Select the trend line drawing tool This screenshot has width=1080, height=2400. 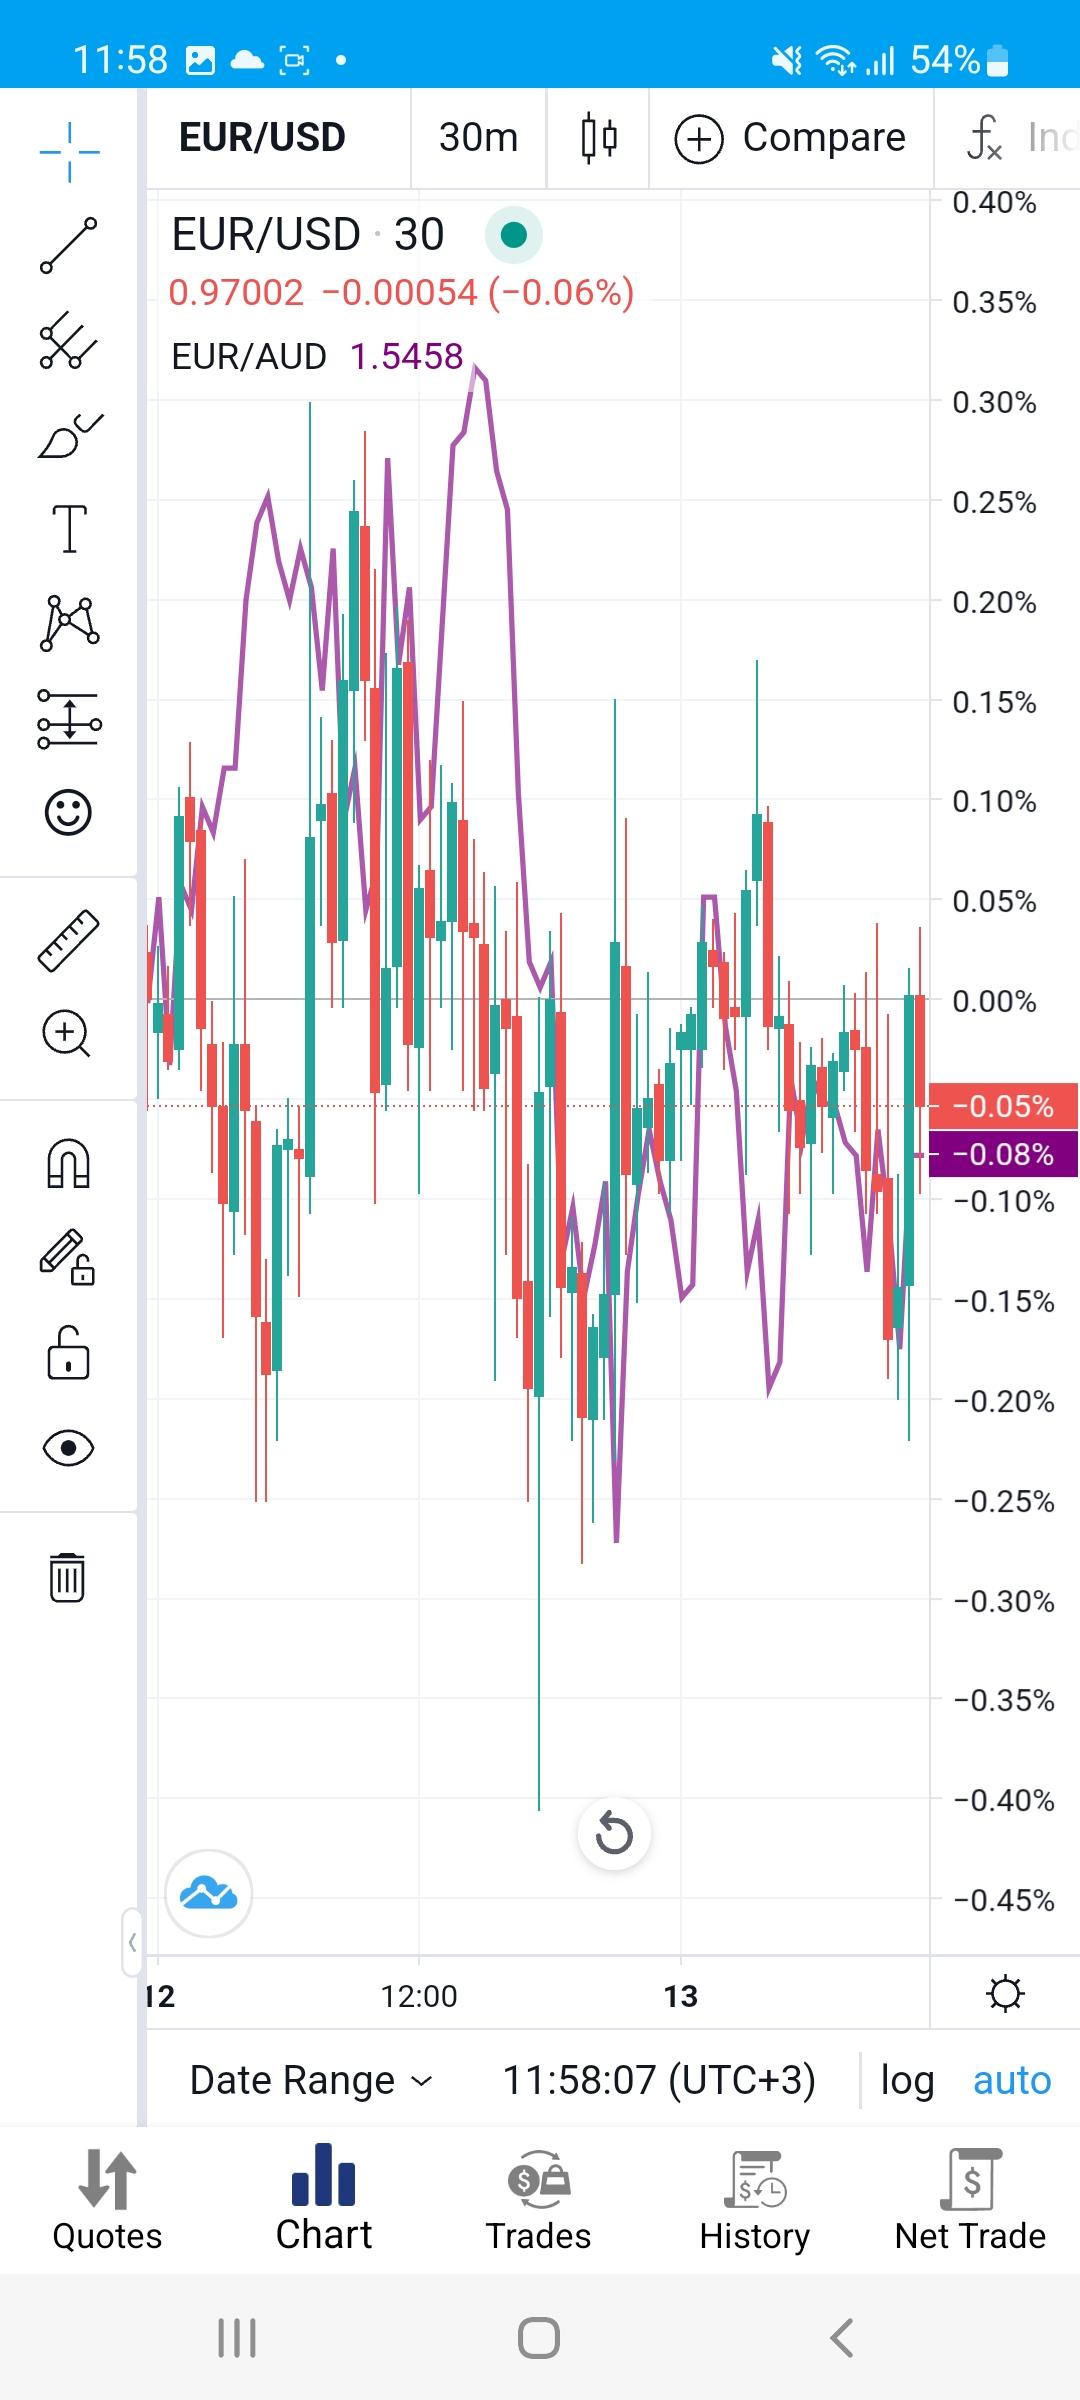coord(69,245)
